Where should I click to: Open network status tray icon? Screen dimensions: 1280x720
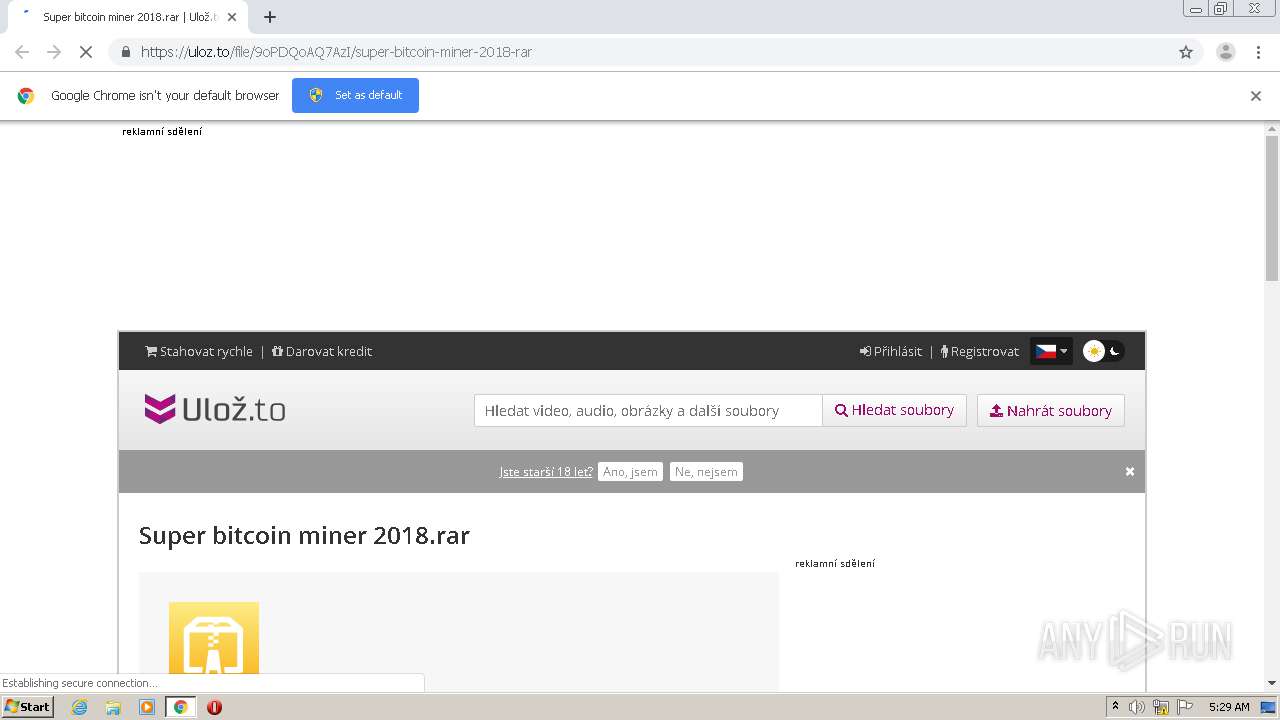(x=1161, y=707)
